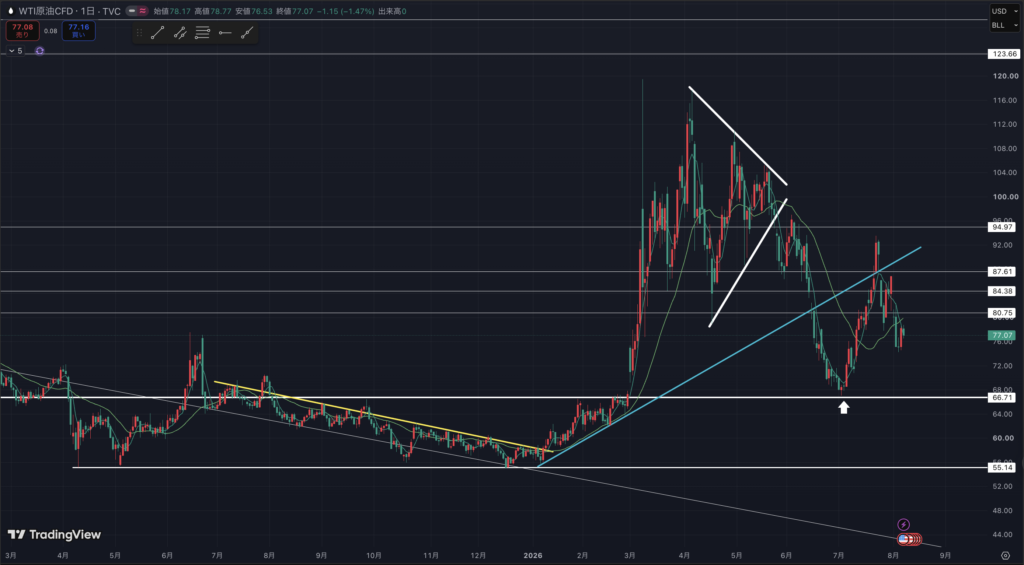Click the 始値78.17 open value
The height and width of the screenshot is (565, 1024).
point(172,11)
